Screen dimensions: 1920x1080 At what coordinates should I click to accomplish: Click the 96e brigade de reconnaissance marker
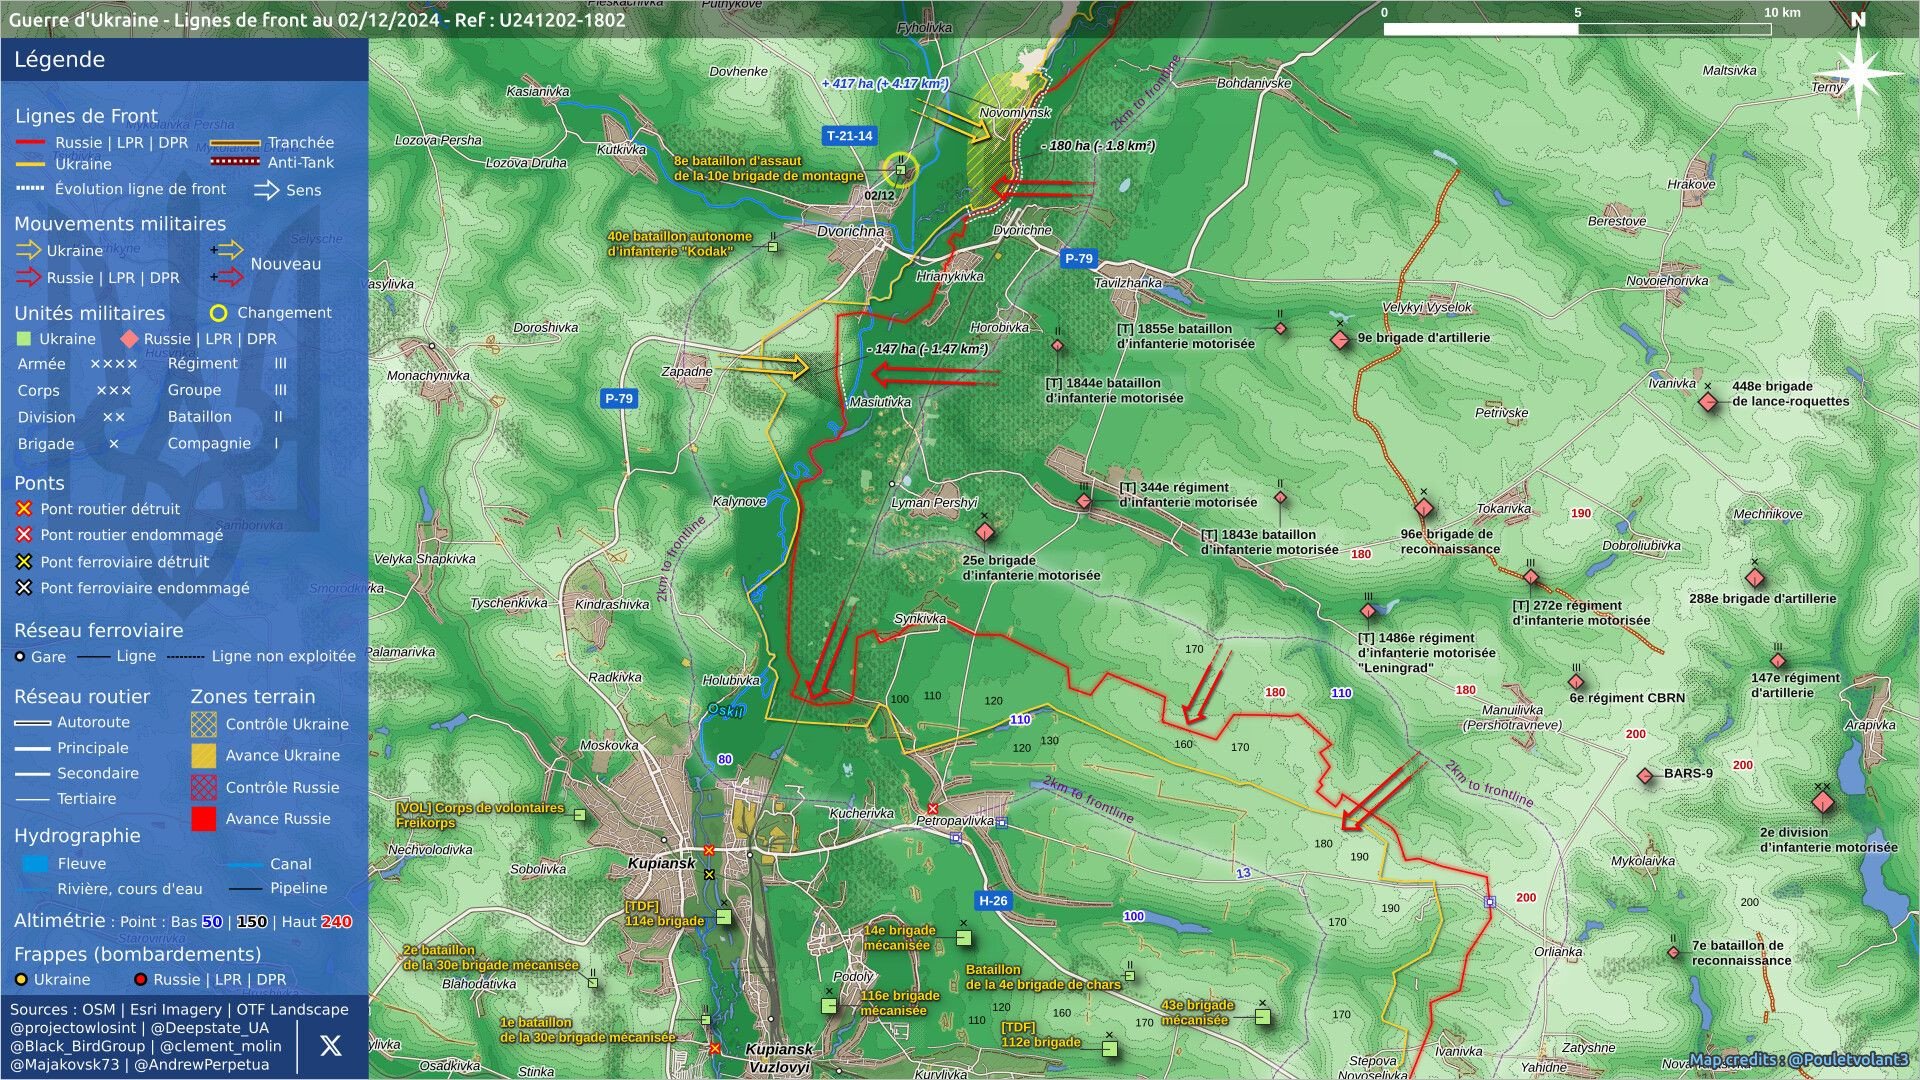(1424, 508)
